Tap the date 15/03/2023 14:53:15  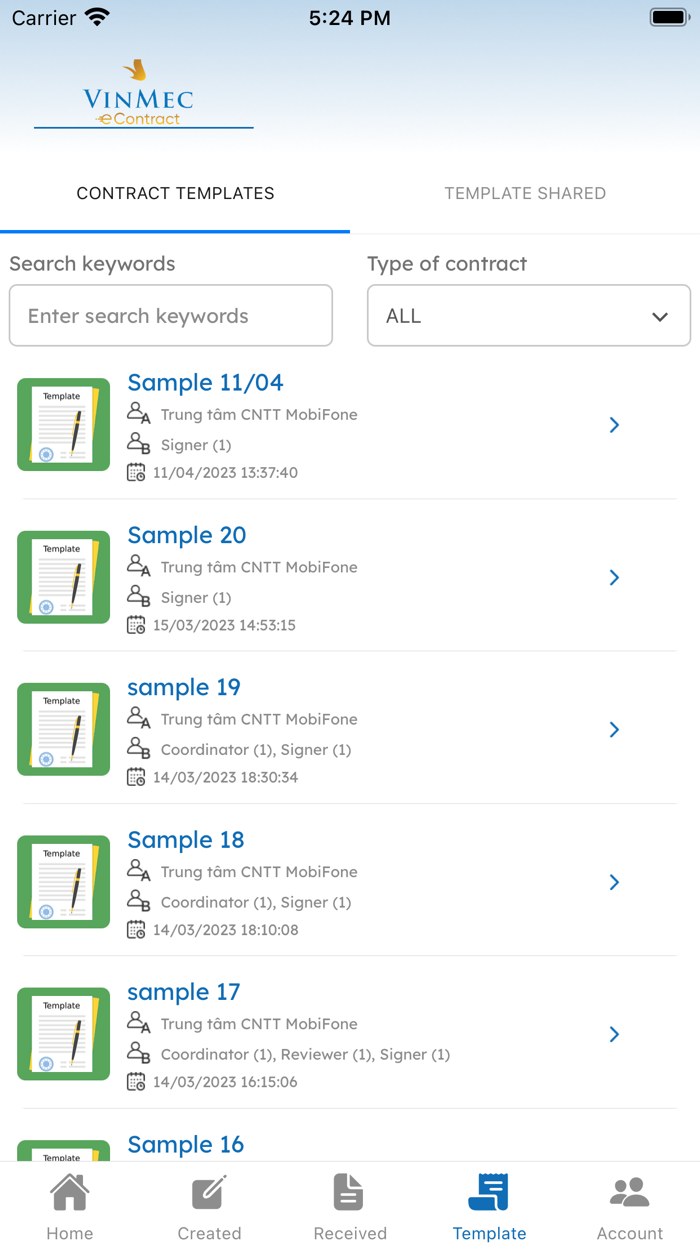pyautogui.click(x=224, y=626)
